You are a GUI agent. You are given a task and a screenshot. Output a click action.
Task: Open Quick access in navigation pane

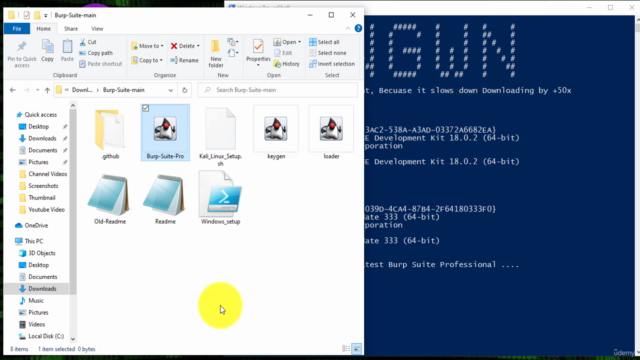40,115
